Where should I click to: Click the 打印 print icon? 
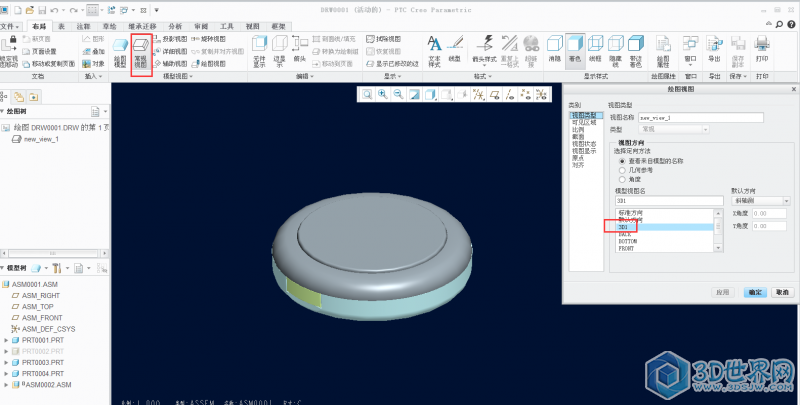tap(762, 50)
